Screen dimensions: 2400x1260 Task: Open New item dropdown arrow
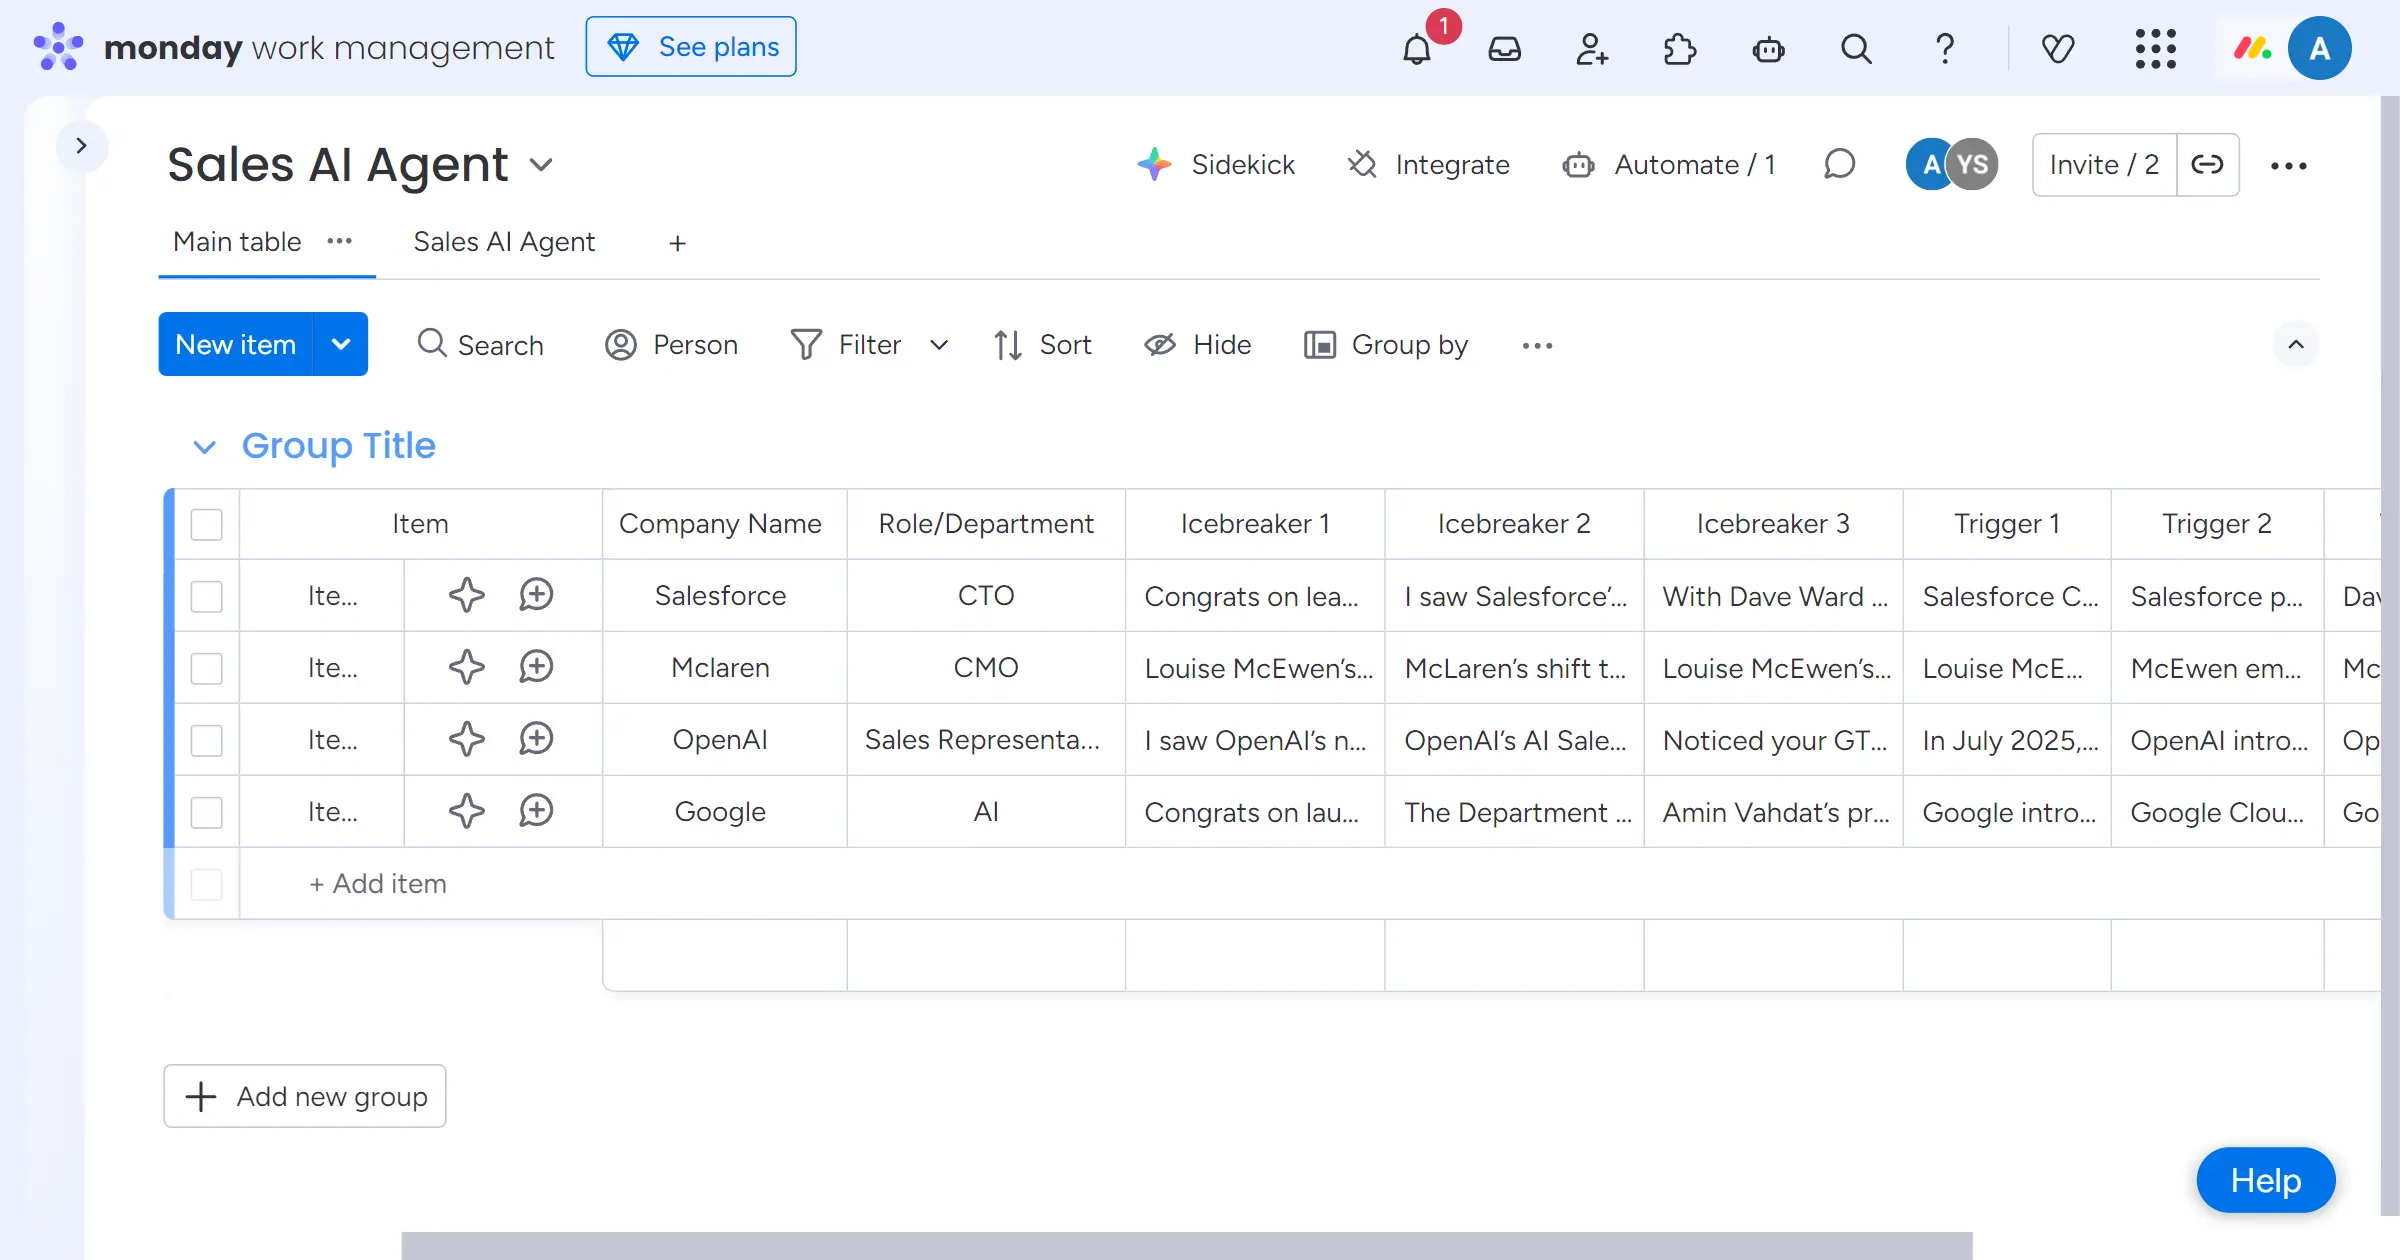point(341,344)
